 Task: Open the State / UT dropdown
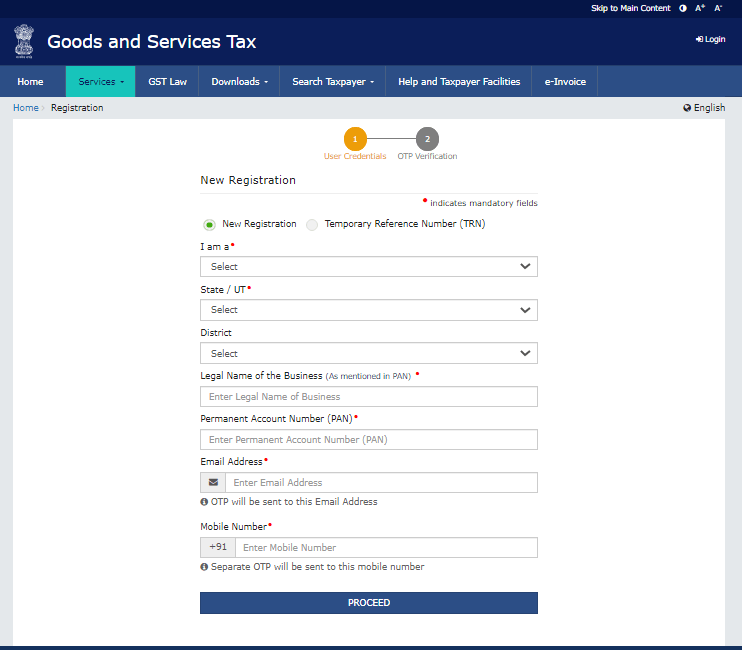click(369, 310)
